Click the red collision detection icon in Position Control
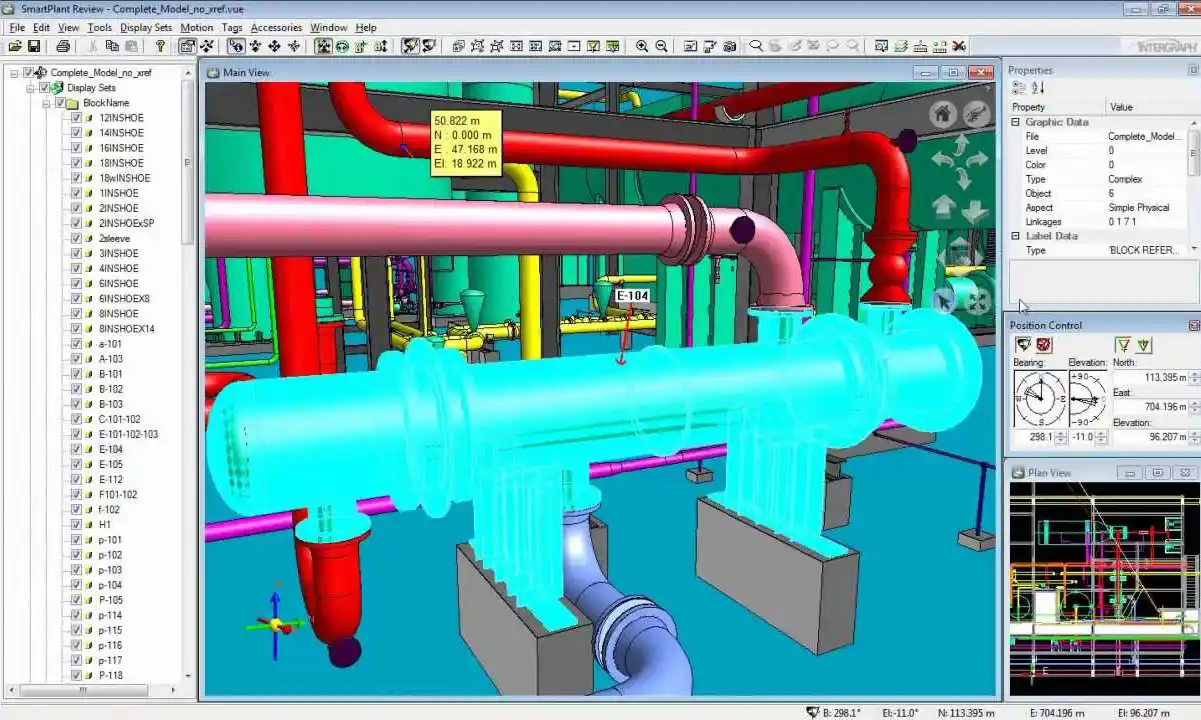The width and height of the screenshot is (1201, 720). tap(1044, 345)
